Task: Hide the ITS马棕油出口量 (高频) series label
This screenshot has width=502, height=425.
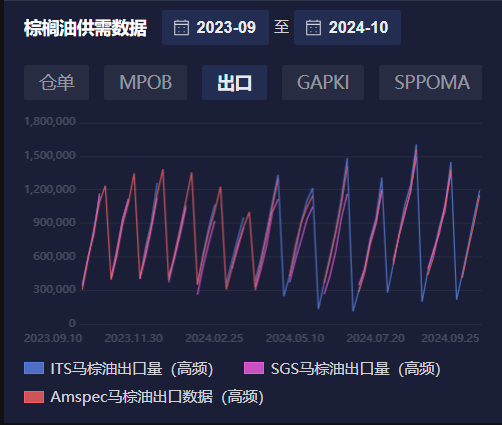Action: click(132, 369)
